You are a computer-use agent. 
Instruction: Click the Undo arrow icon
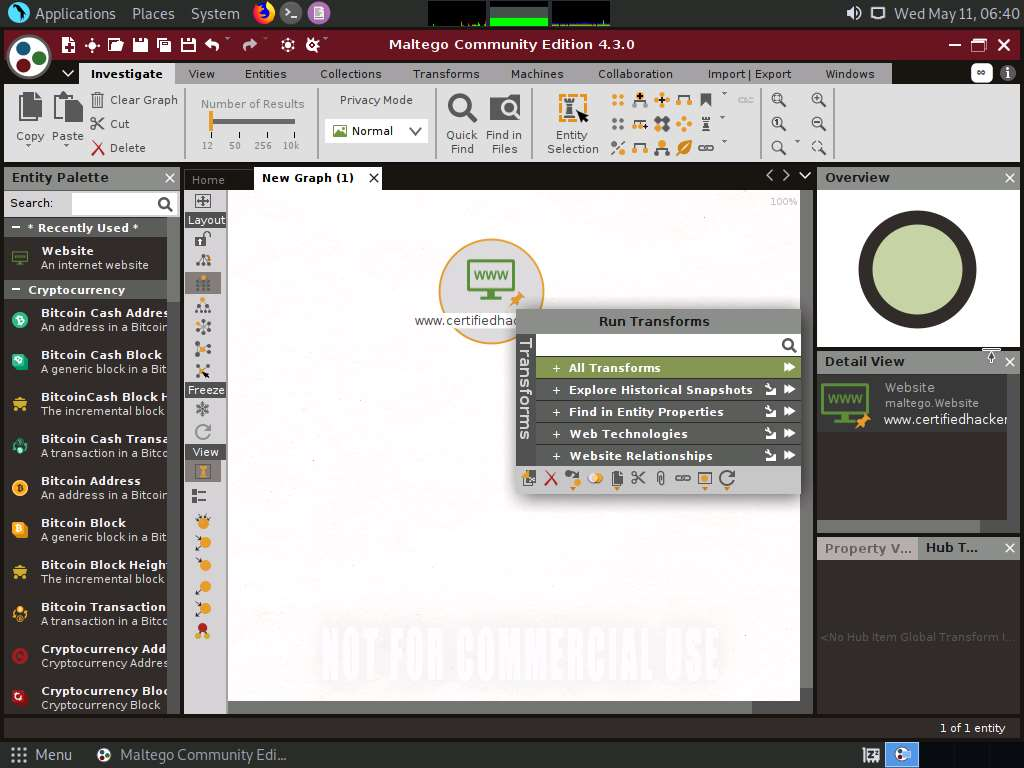click(212, 44)
